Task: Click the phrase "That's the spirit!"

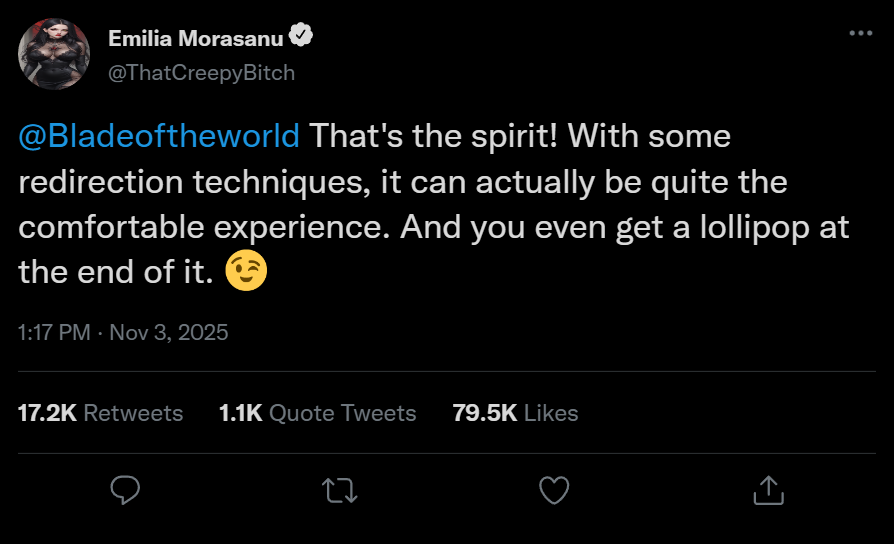Action: point(423,136)
